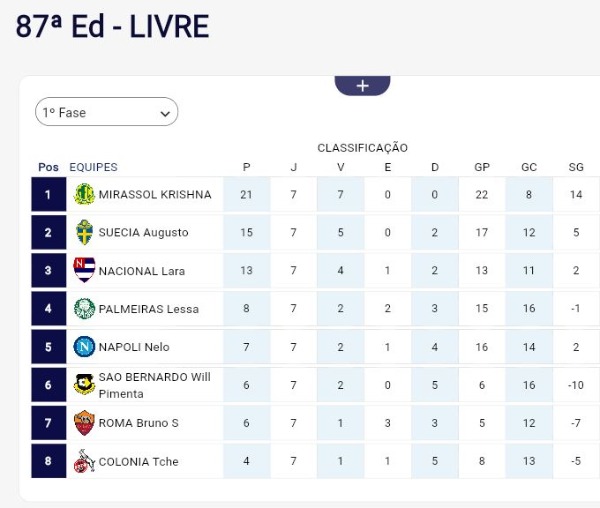Click the Mirassol Krishna team crest
600x508 pixels.
(85, 195)
